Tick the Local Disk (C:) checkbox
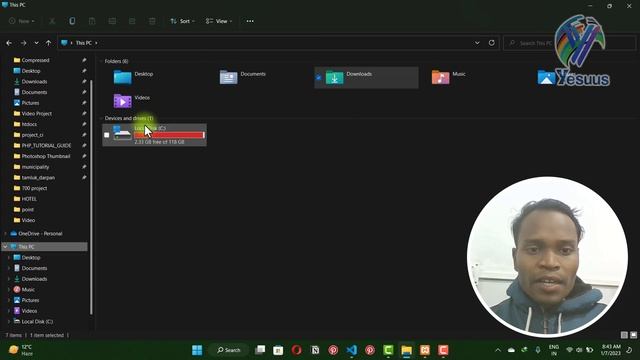 pyautogui.click(x=107, y=135)
